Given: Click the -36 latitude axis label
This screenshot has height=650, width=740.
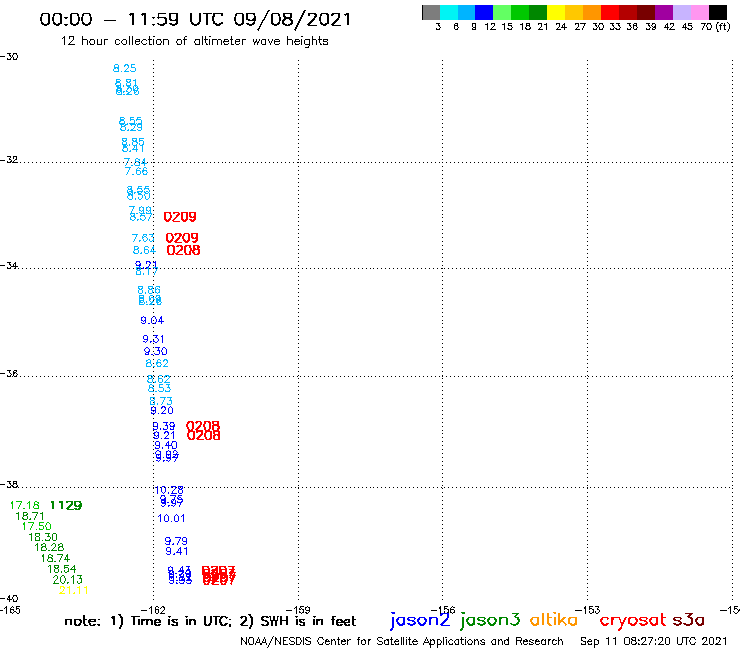Looking at the screenshot, I should [9, 373].
